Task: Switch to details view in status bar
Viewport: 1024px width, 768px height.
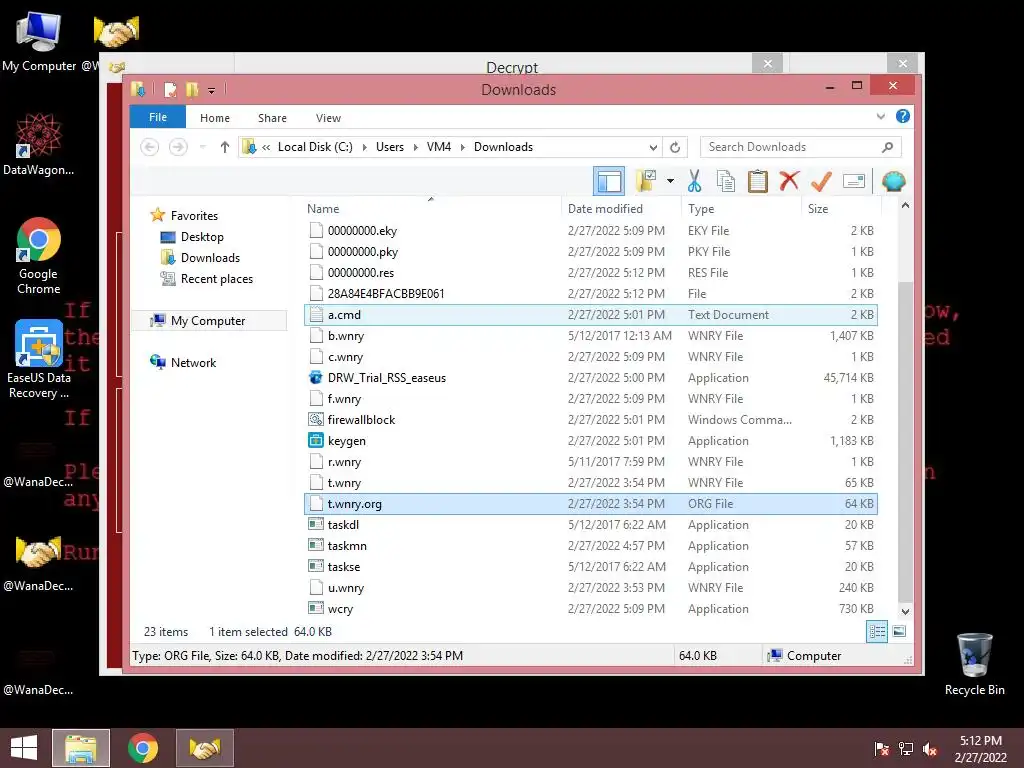Action: click(876, 631)
